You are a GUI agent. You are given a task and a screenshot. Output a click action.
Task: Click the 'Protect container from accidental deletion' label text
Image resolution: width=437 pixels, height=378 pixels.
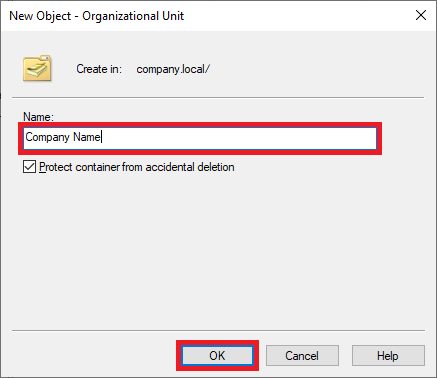click(137, 167)
